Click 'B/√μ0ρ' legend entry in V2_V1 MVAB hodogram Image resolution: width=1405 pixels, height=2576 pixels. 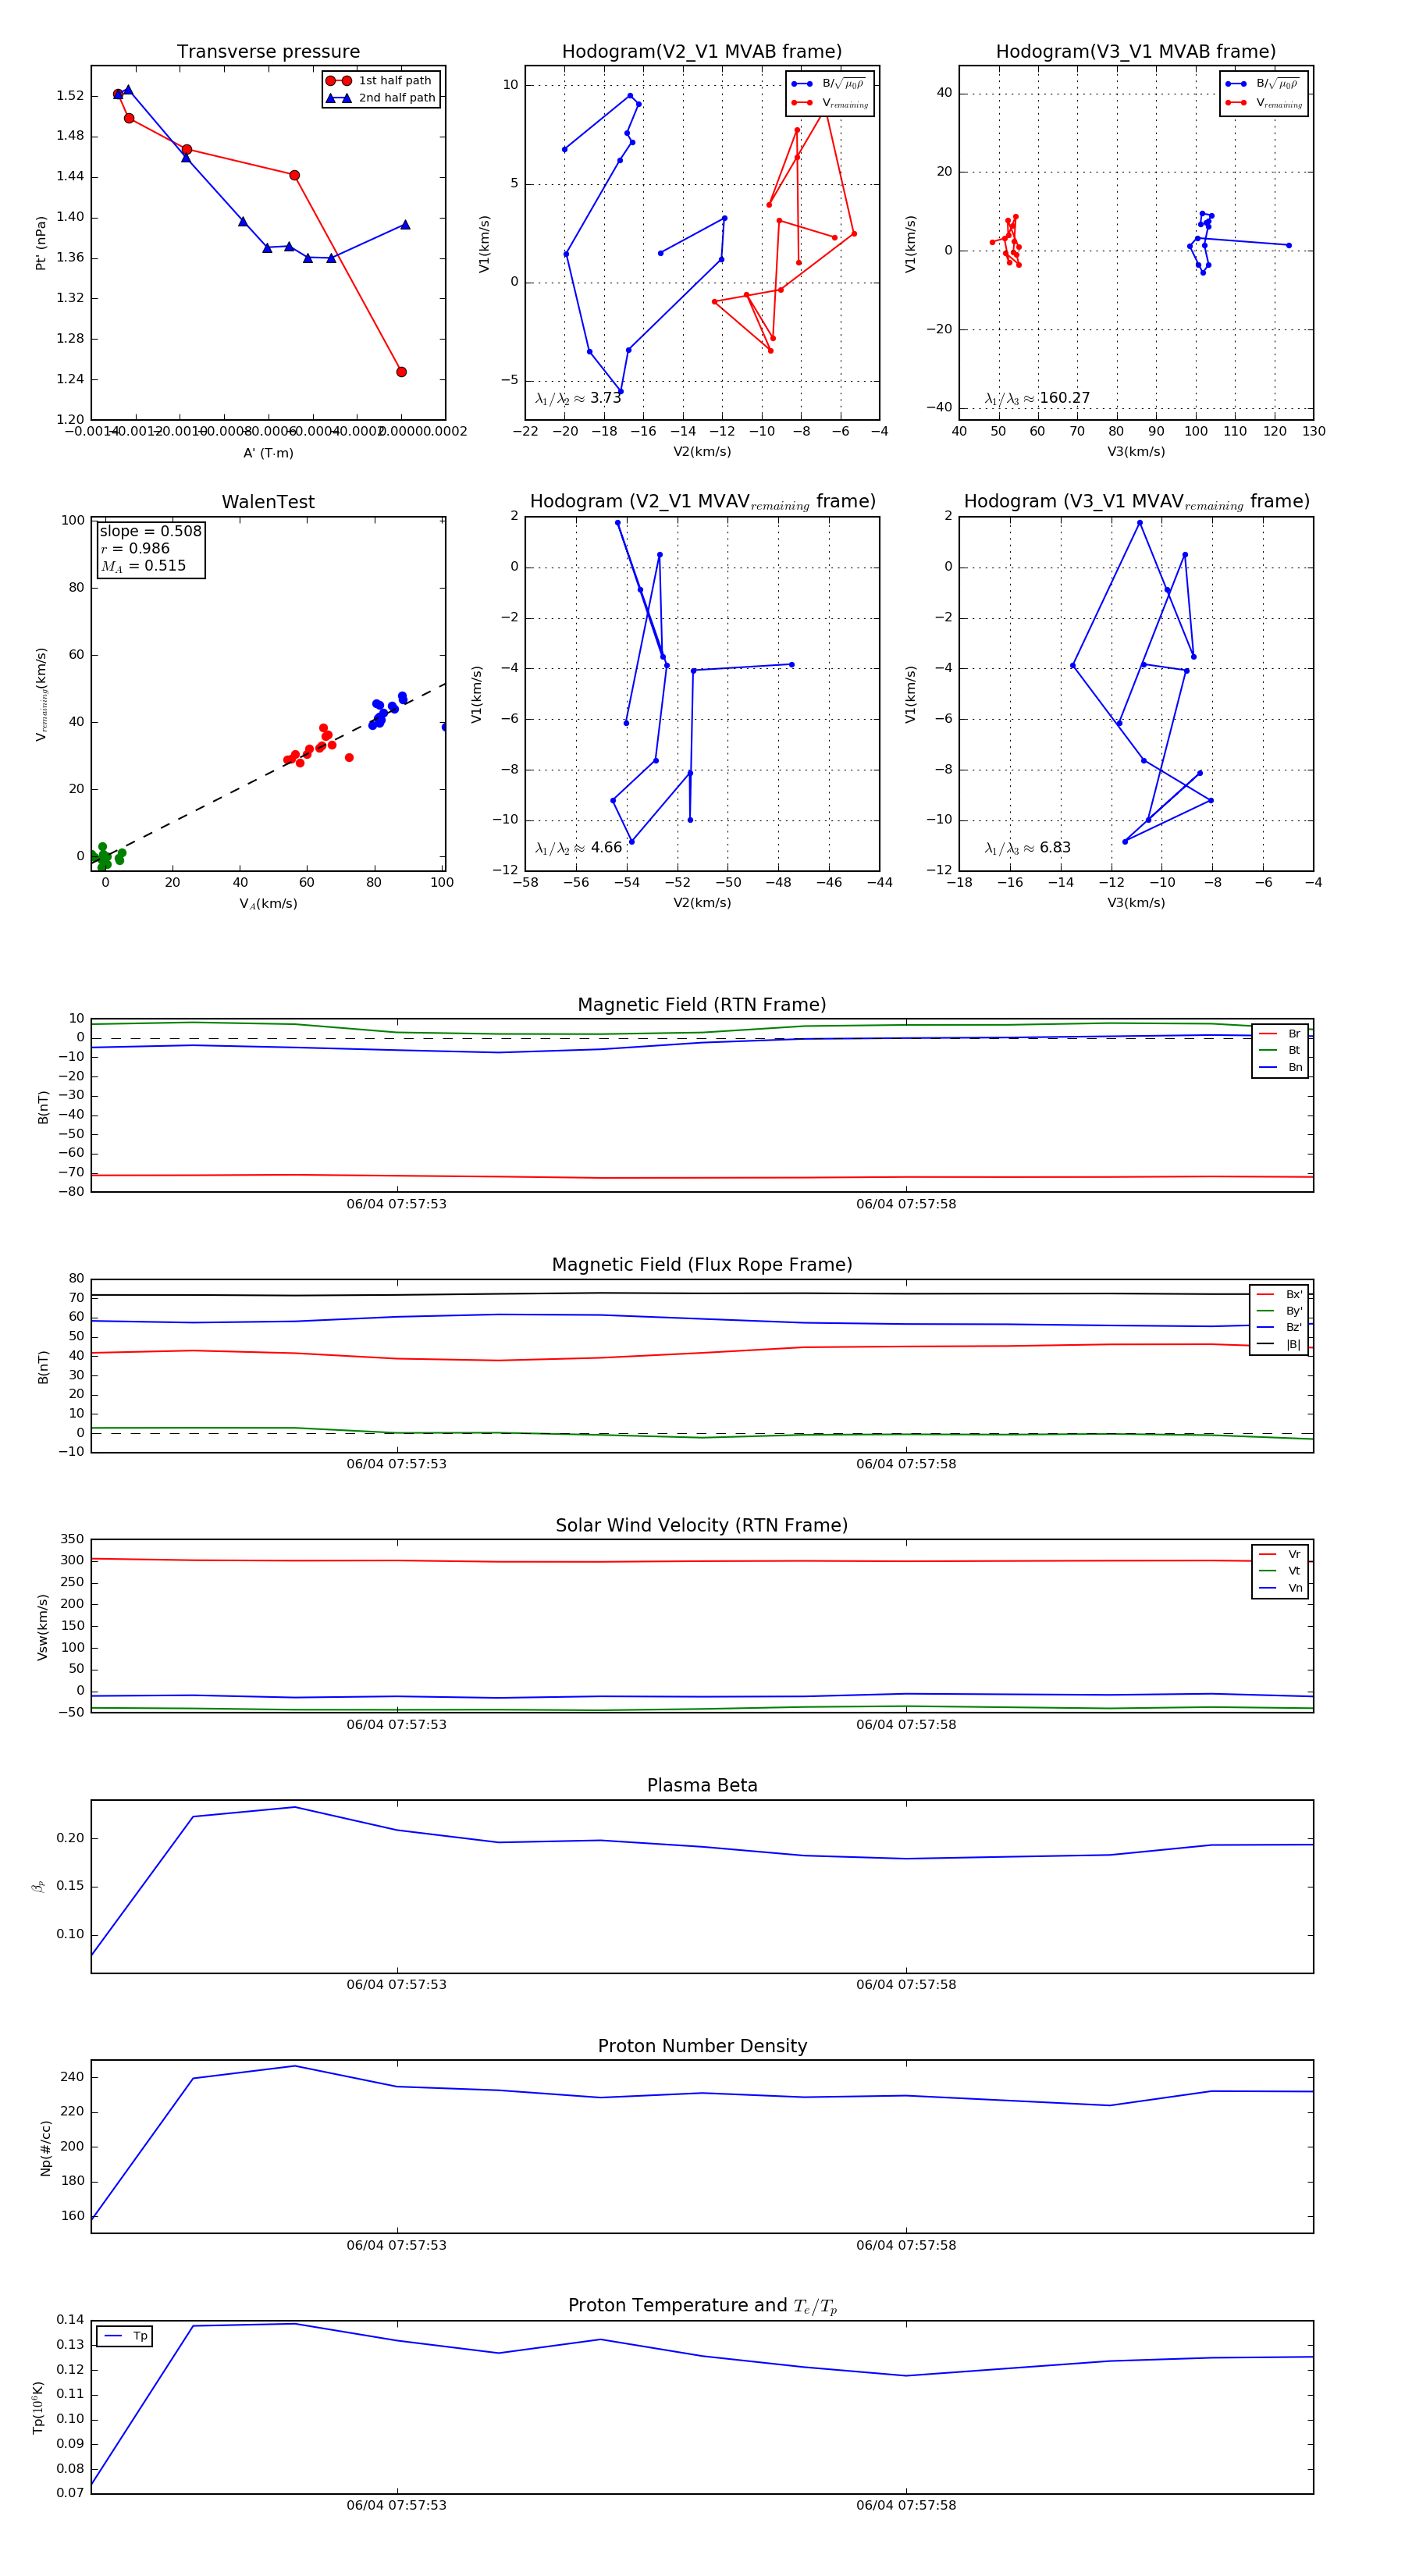(x=830, y=84)
